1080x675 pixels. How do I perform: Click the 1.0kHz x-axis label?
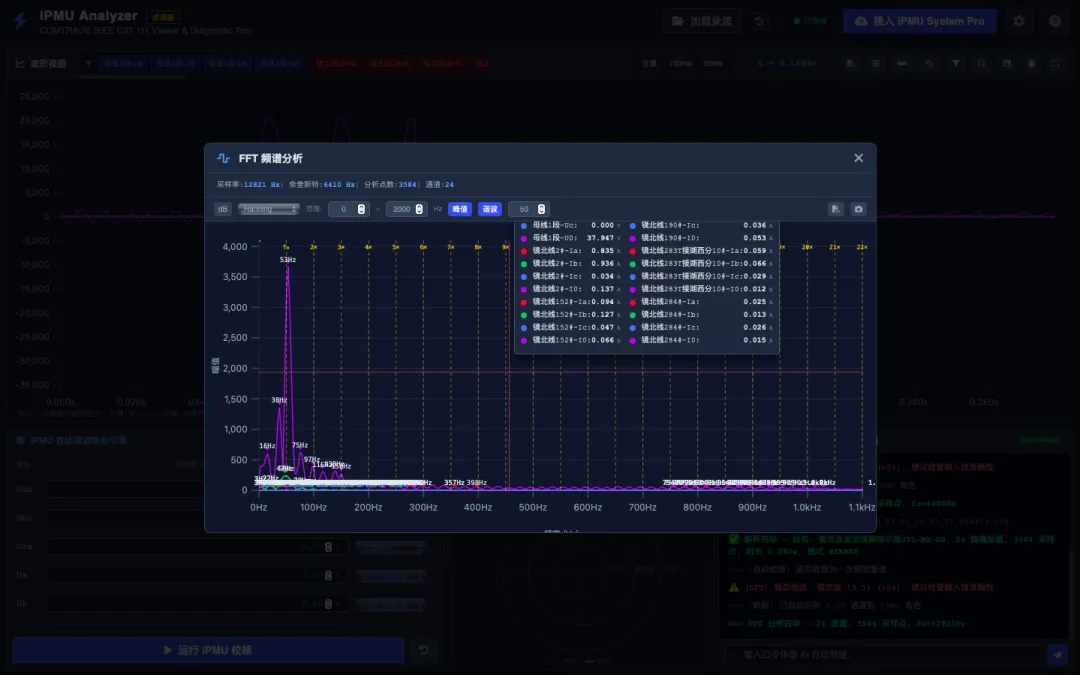tap(807, 508)
